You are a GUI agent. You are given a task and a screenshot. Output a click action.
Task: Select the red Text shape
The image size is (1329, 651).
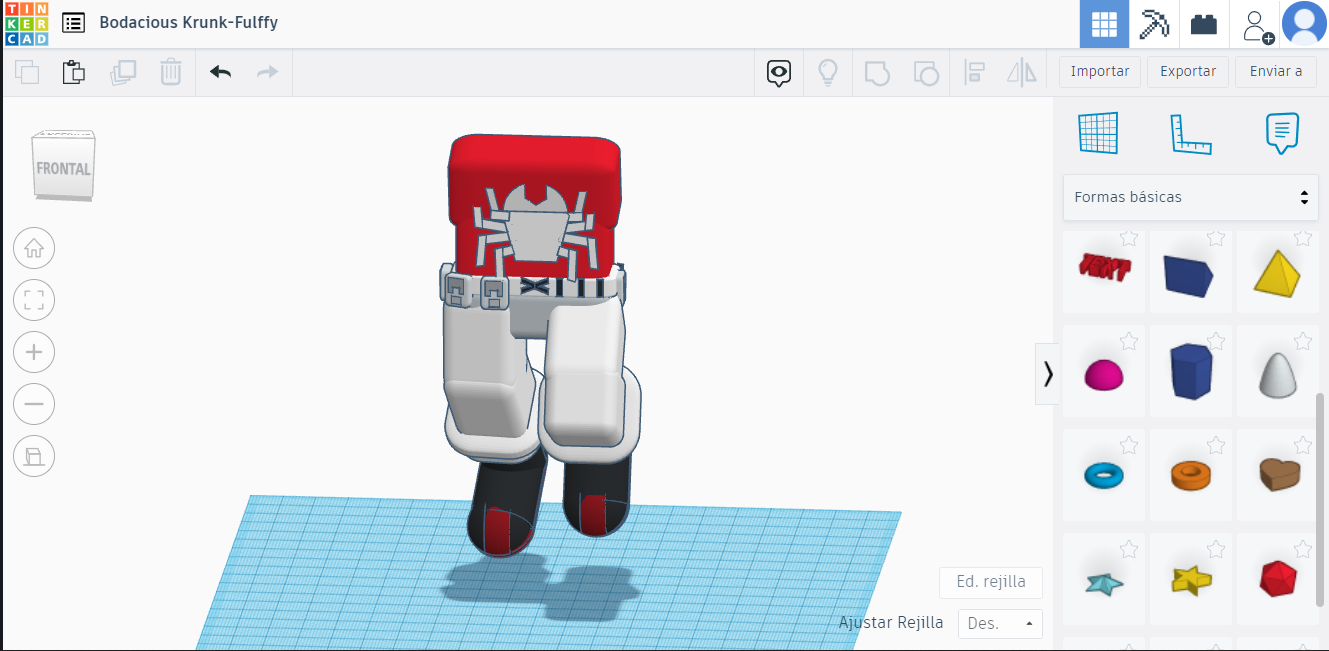click(1104, 268)
